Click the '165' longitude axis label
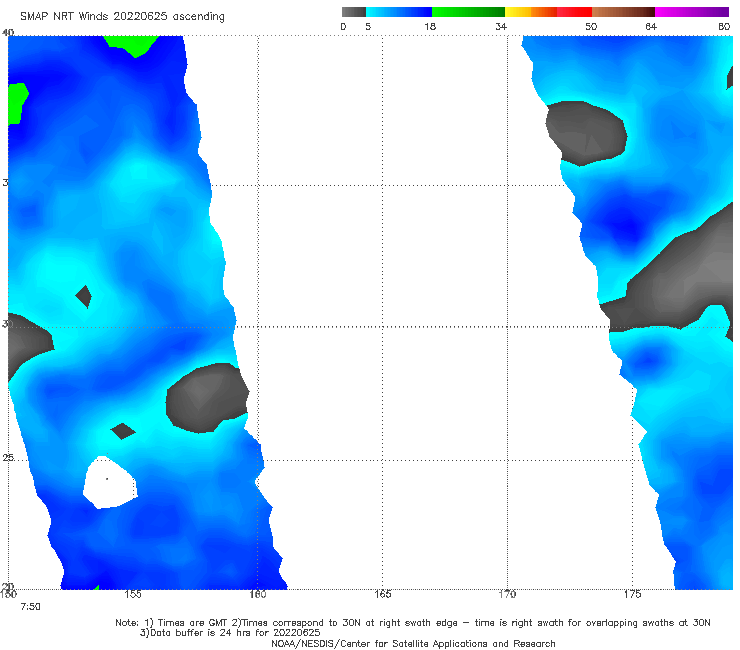This screenshot has height=650, width=740. pos(382,594)
